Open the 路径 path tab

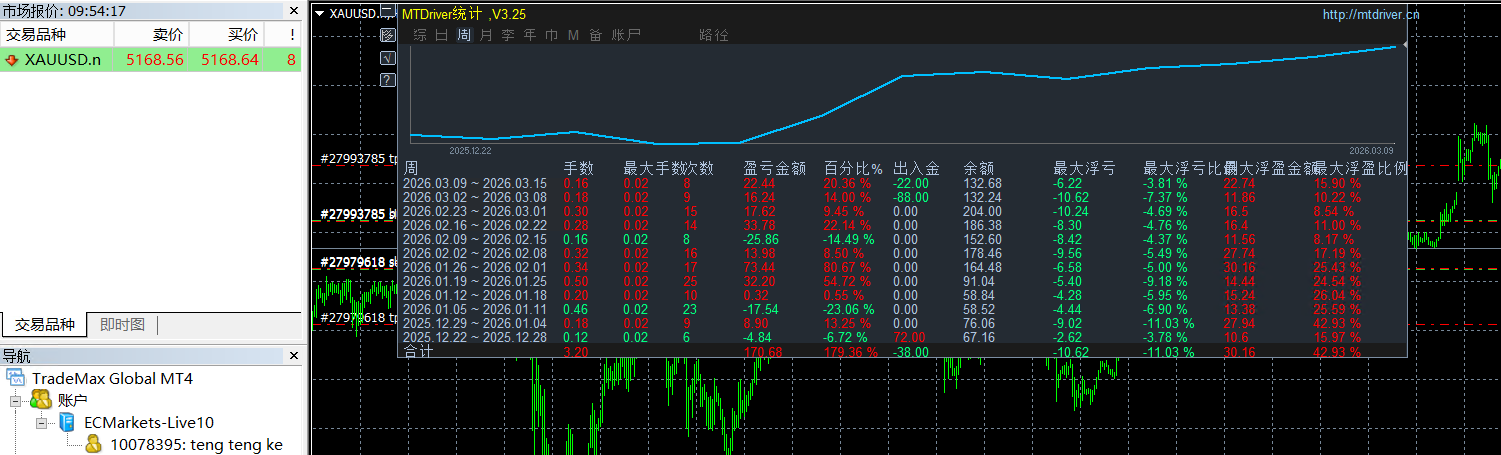(x=714, y=35)
